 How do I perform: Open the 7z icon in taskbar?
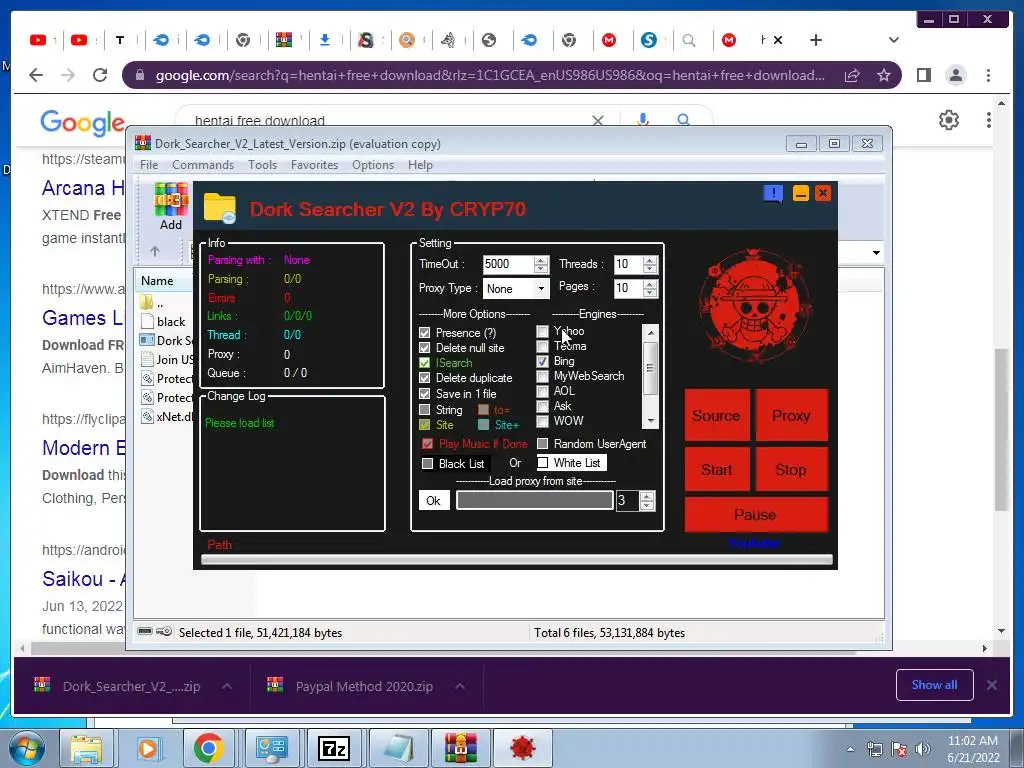pyautogui.click(x=333, y=748)
